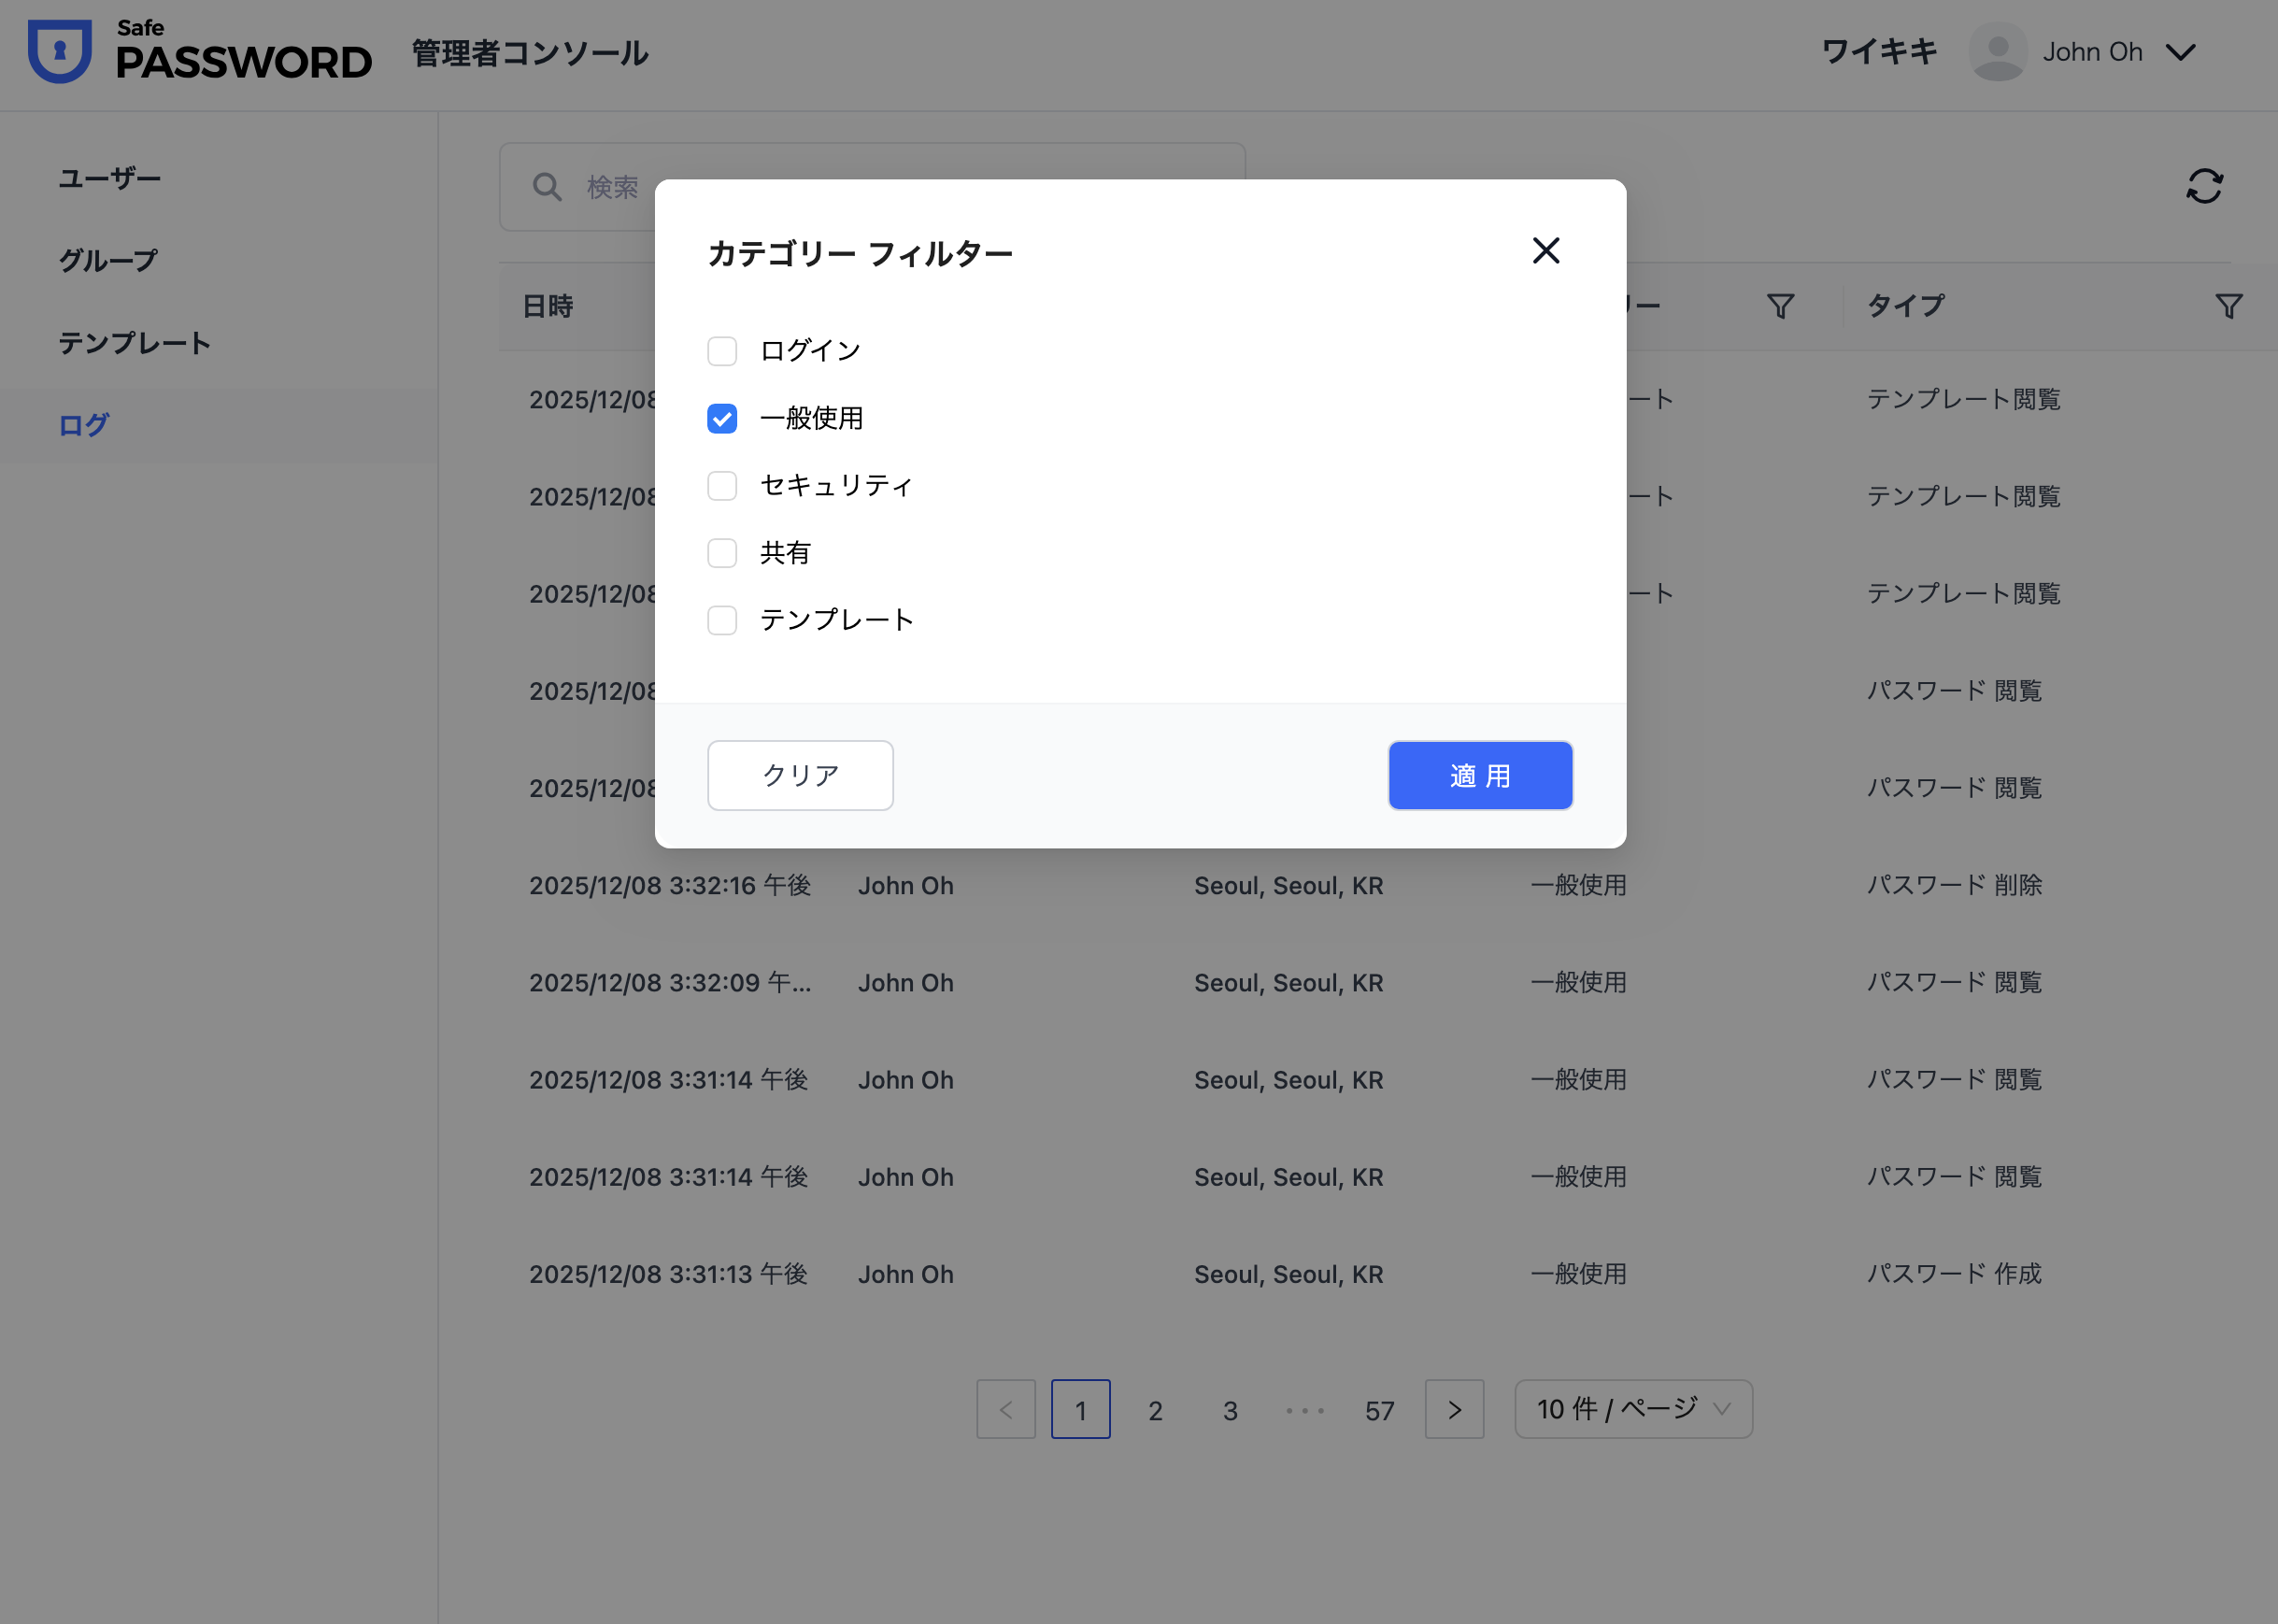Viewport: 2278px width, 1624px height.
Task: Open the タイプ column filter icon
Action: click(2228, 306)
